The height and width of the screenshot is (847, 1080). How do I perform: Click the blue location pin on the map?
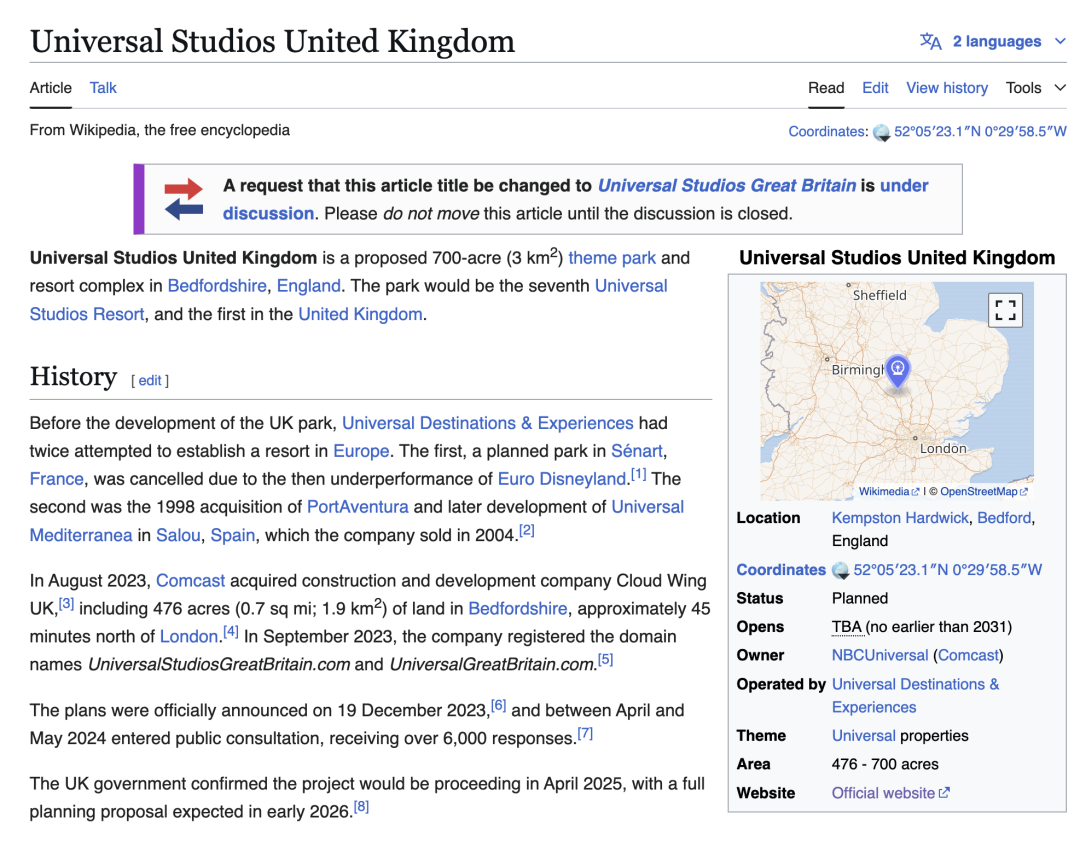pyautogui.click(x=897, y=373)
